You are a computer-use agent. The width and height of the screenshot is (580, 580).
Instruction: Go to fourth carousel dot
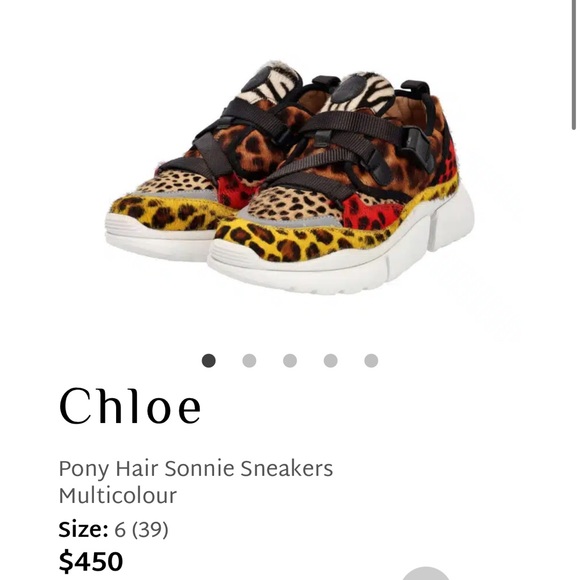pos(331,360)
